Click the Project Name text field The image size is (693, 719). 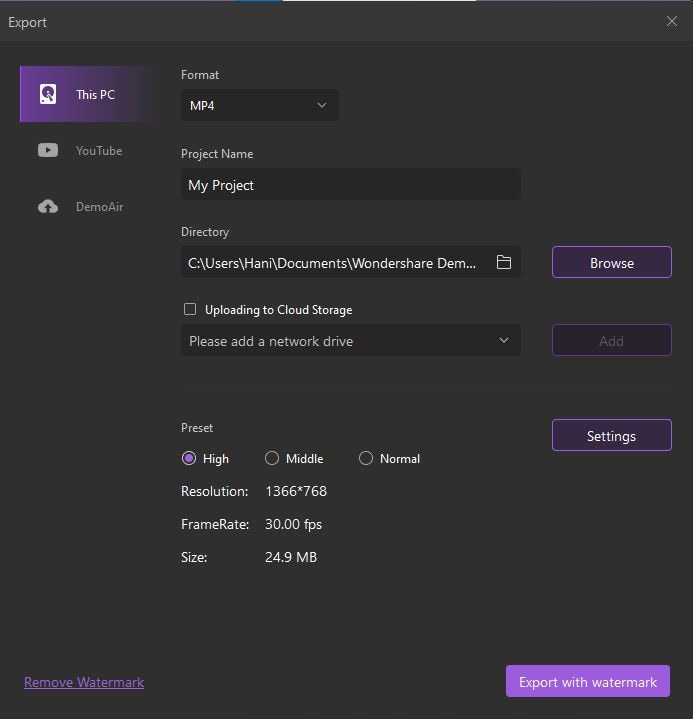coord(350,185)
